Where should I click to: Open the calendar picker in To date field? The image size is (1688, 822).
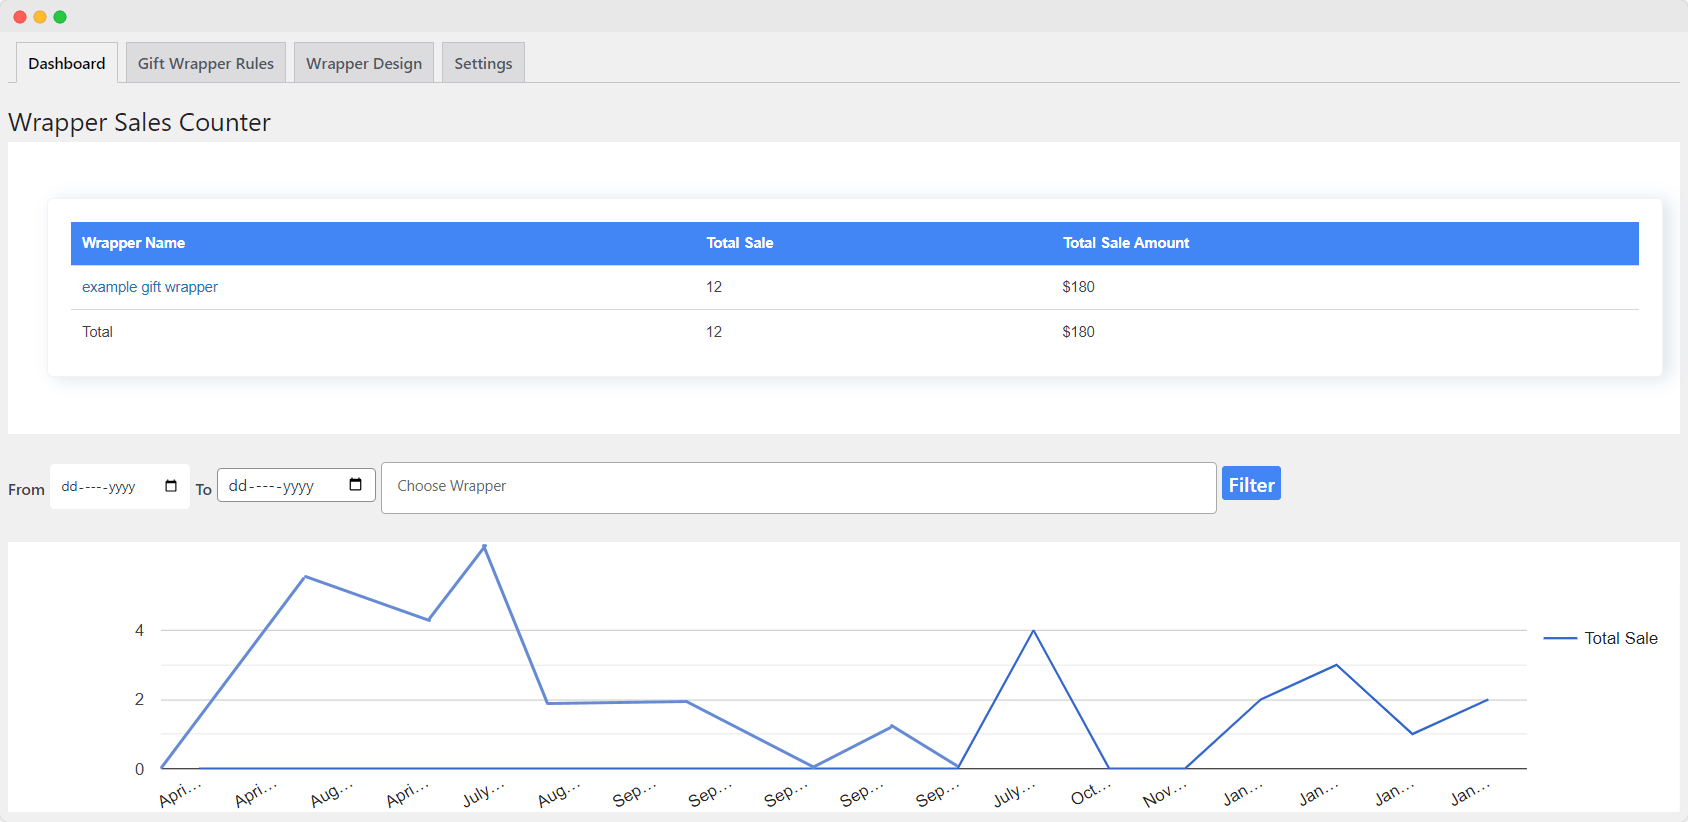(355, 485)
